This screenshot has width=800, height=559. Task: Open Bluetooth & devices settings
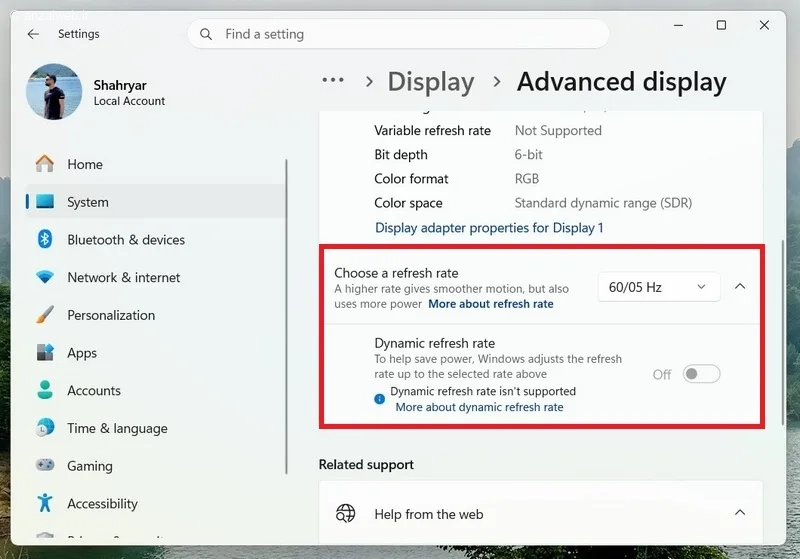(x=156, y=240)
